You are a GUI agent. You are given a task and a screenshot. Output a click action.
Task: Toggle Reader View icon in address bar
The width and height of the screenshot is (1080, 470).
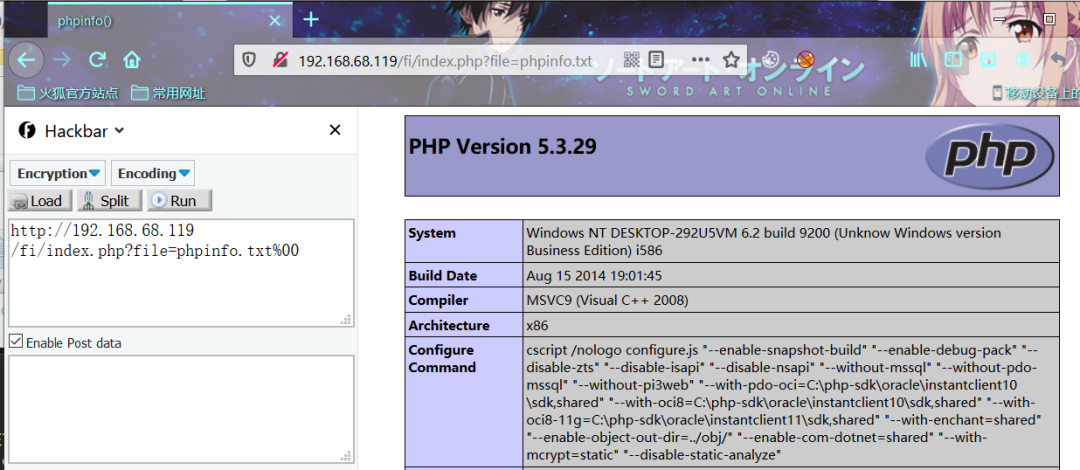pos(657,60)
